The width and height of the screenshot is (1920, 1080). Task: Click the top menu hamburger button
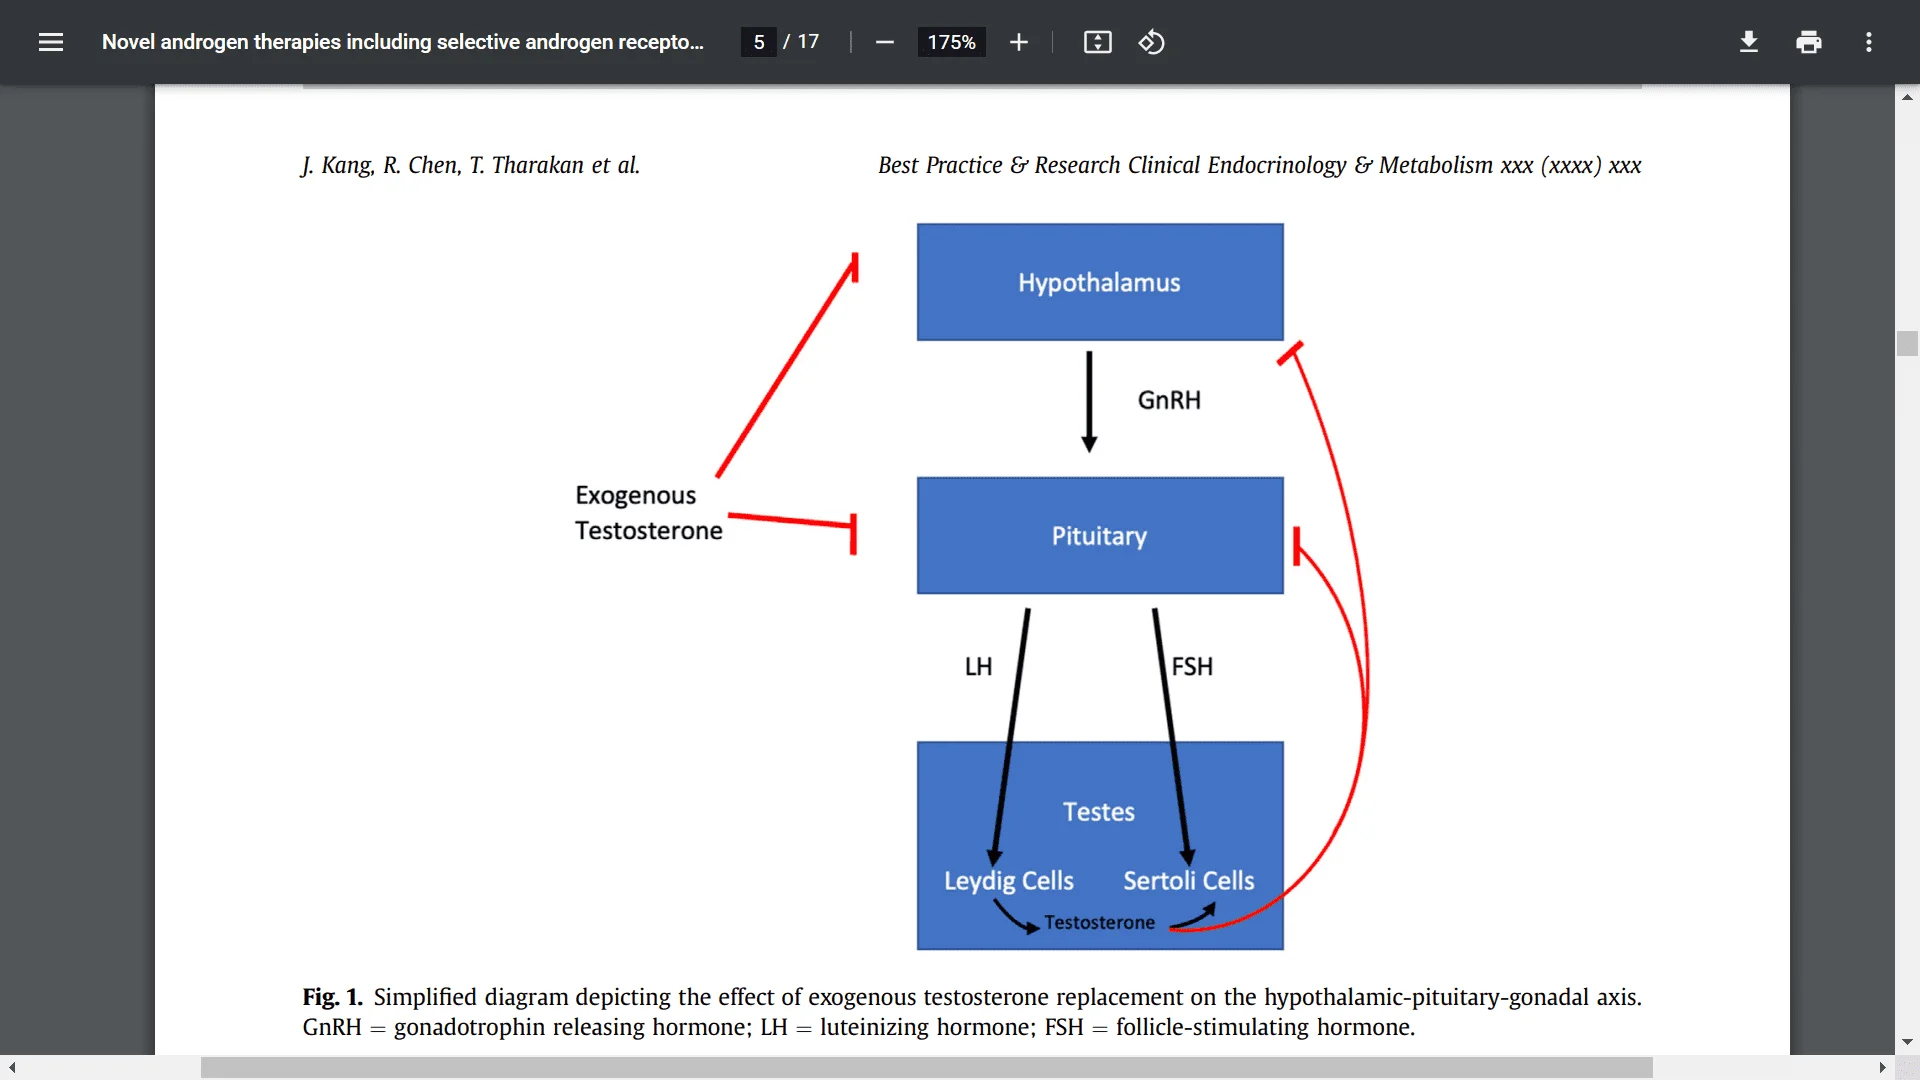(50, 42)
